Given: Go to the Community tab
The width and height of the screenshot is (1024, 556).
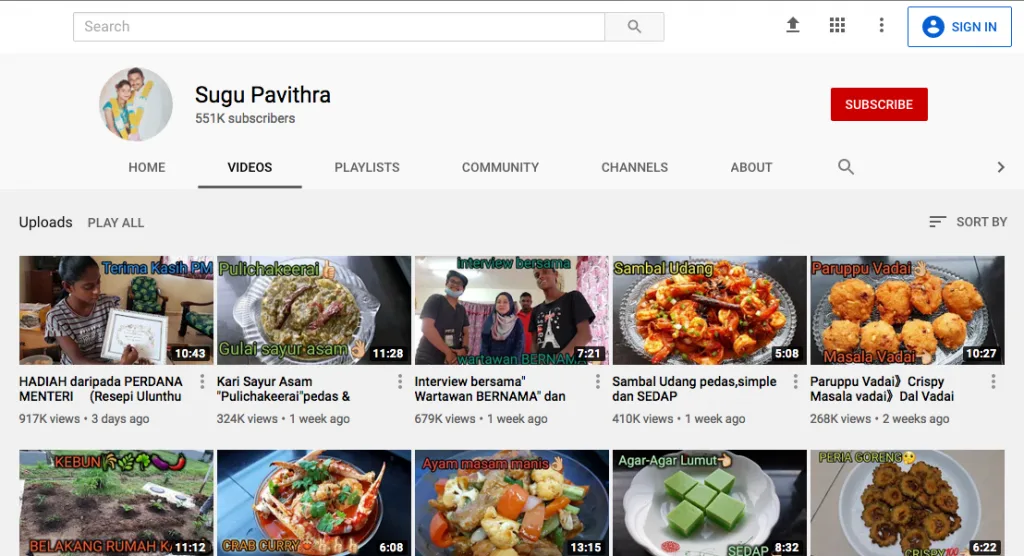Looking at the screenshot, I should pos(500,167).
